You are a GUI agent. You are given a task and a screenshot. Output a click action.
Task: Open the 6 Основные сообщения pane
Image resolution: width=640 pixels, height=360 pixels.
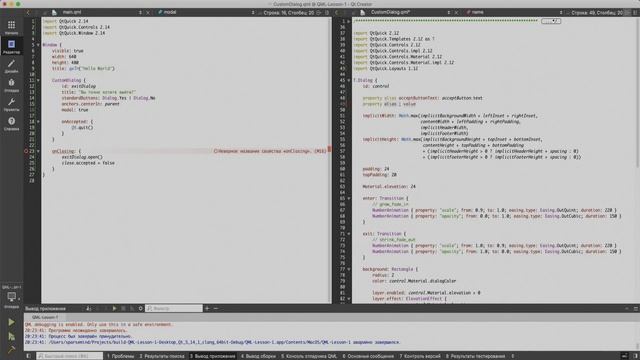tap(368, 356)
